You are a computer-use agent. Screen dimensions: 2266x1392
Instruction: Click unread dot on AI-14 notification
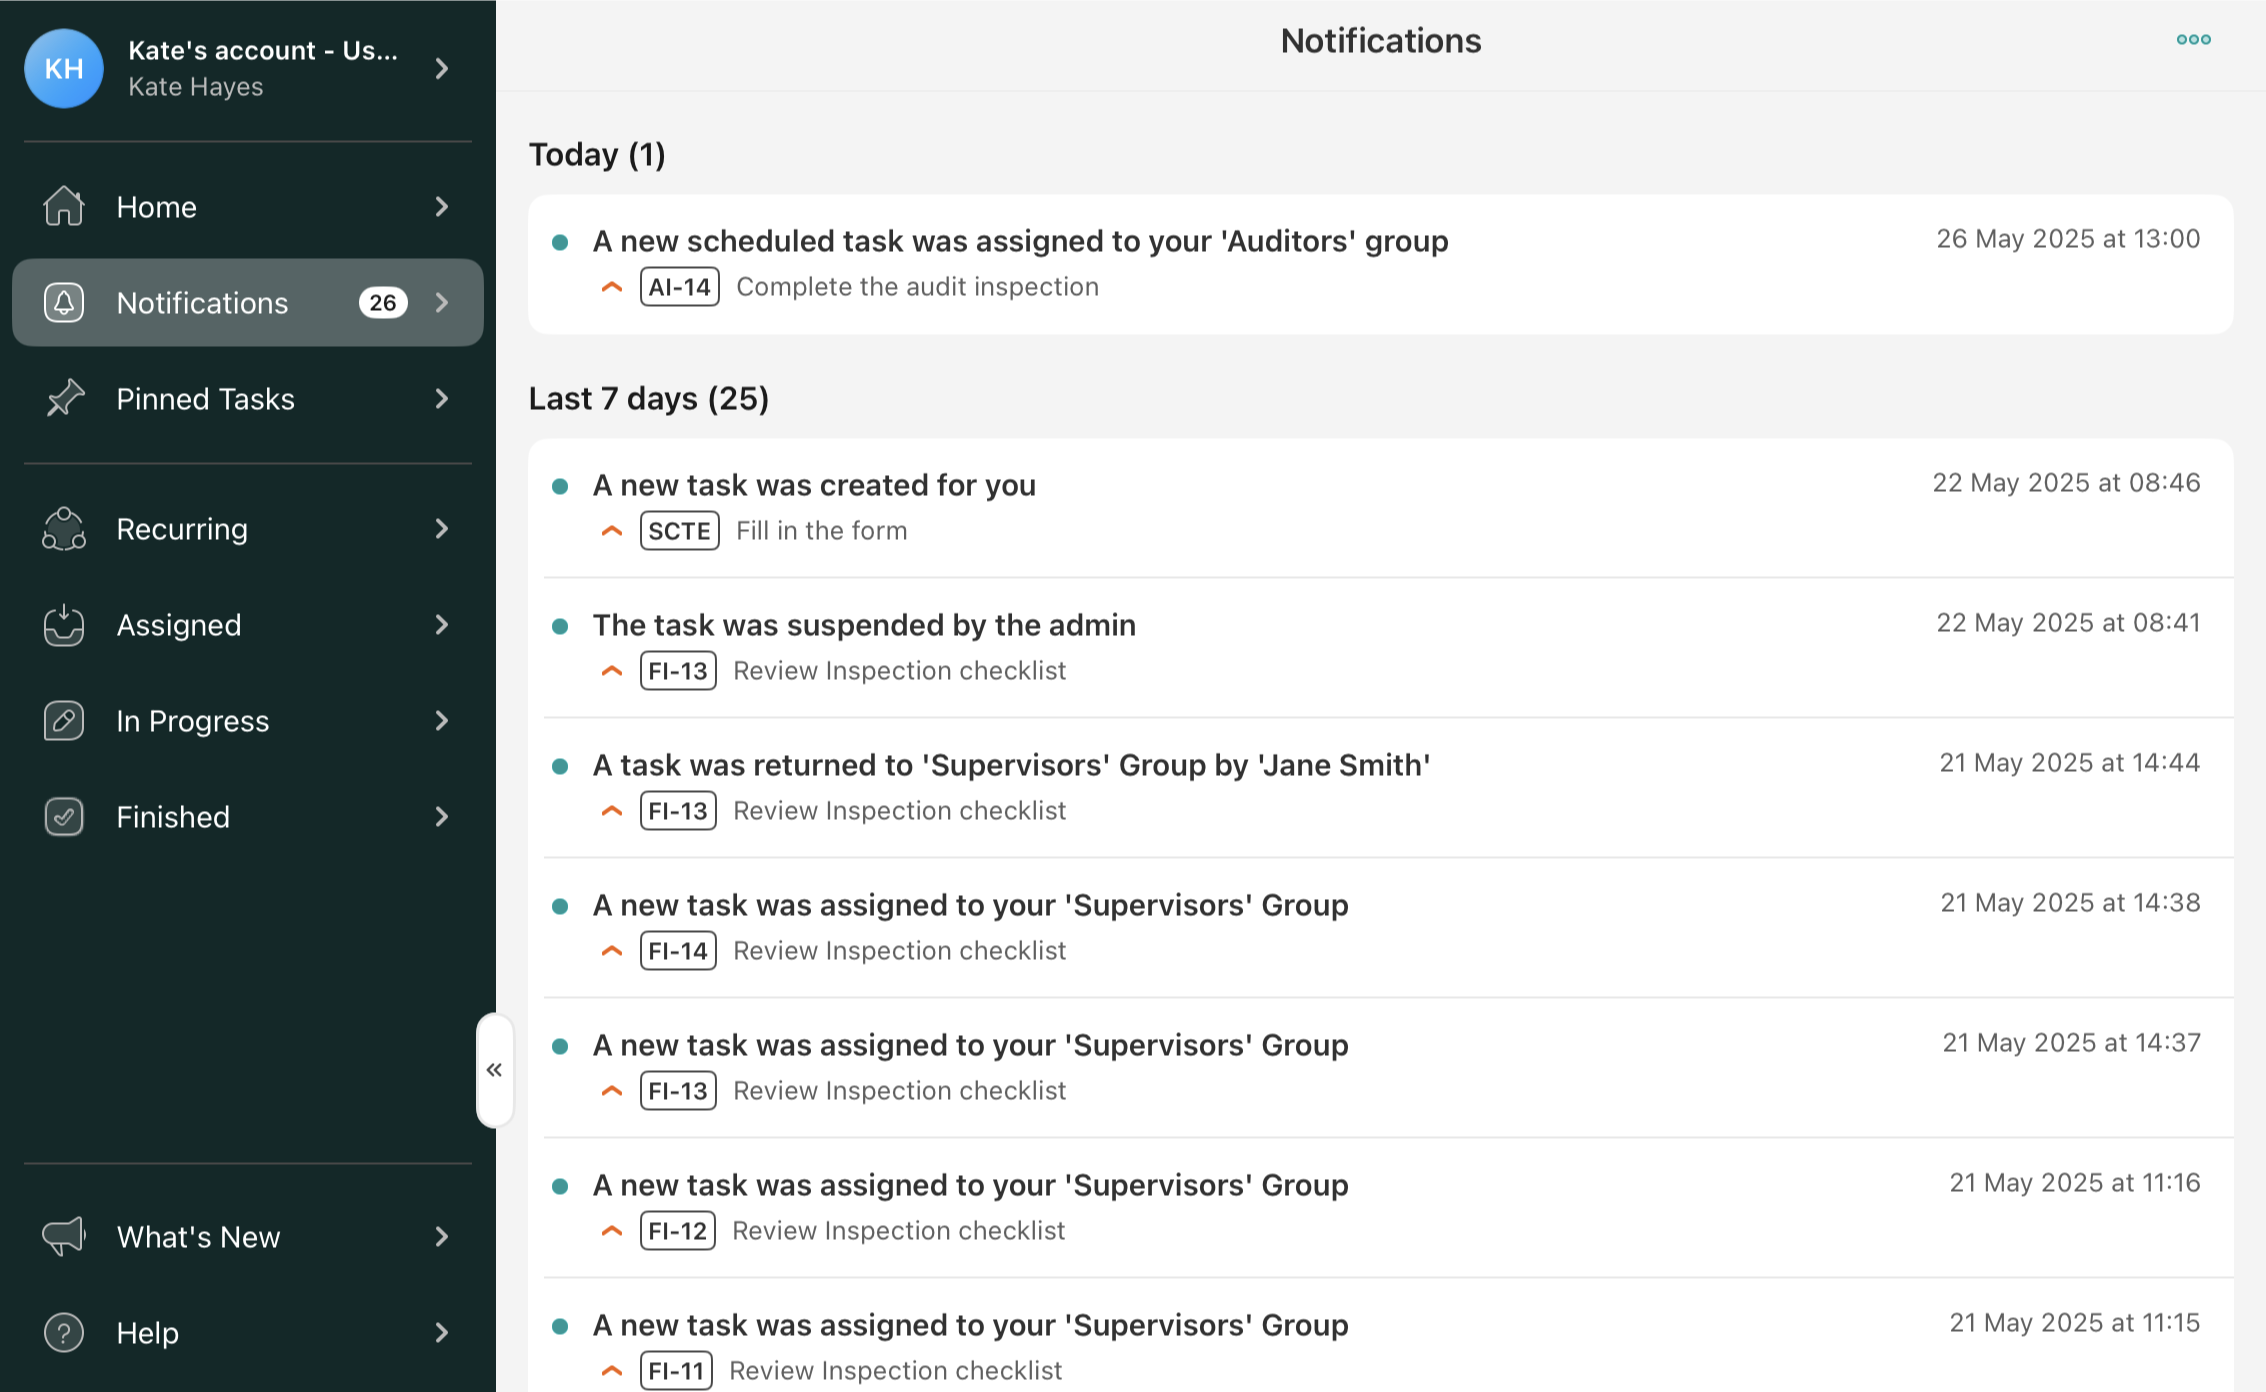[x=560, y=242]
